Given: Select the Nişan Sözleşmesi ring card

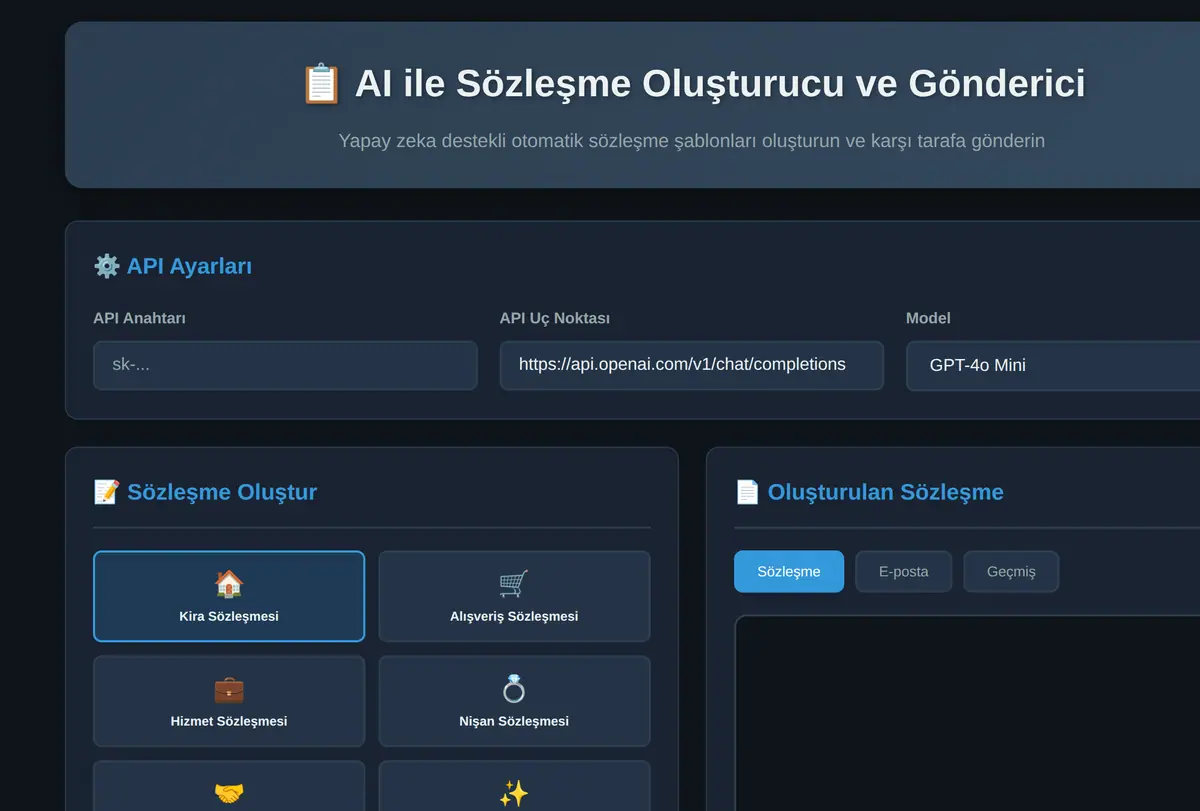Looking at the screenshot, I should point(514,701).
